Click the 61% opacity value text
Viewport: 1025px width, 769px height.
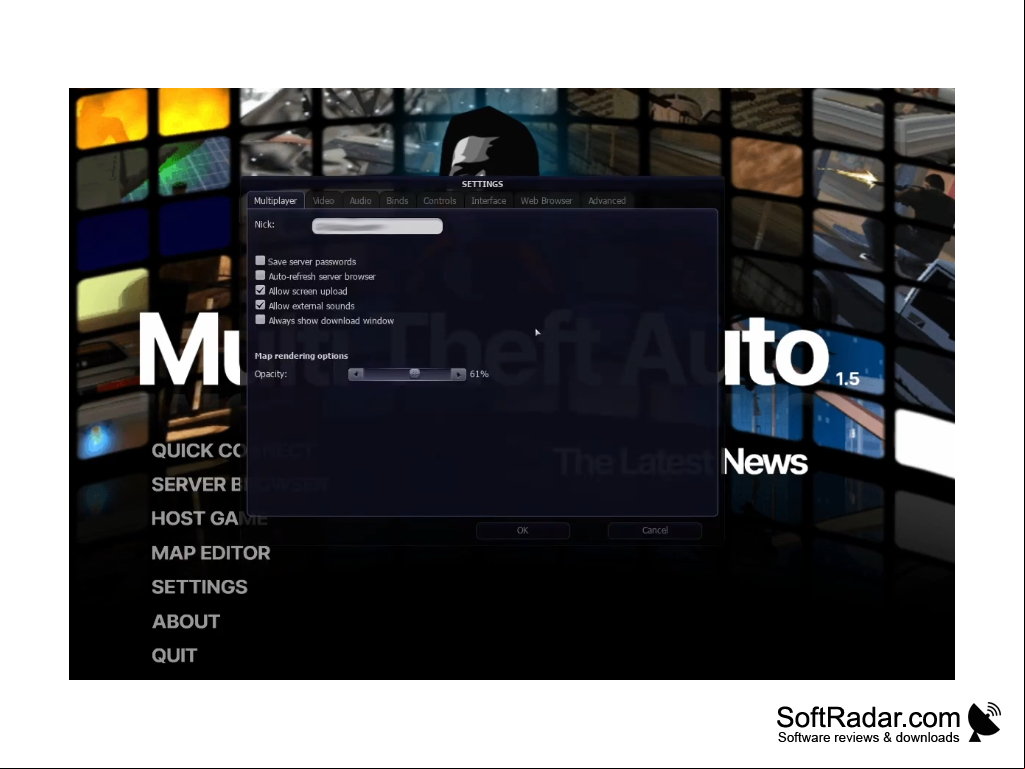point(479,374)
